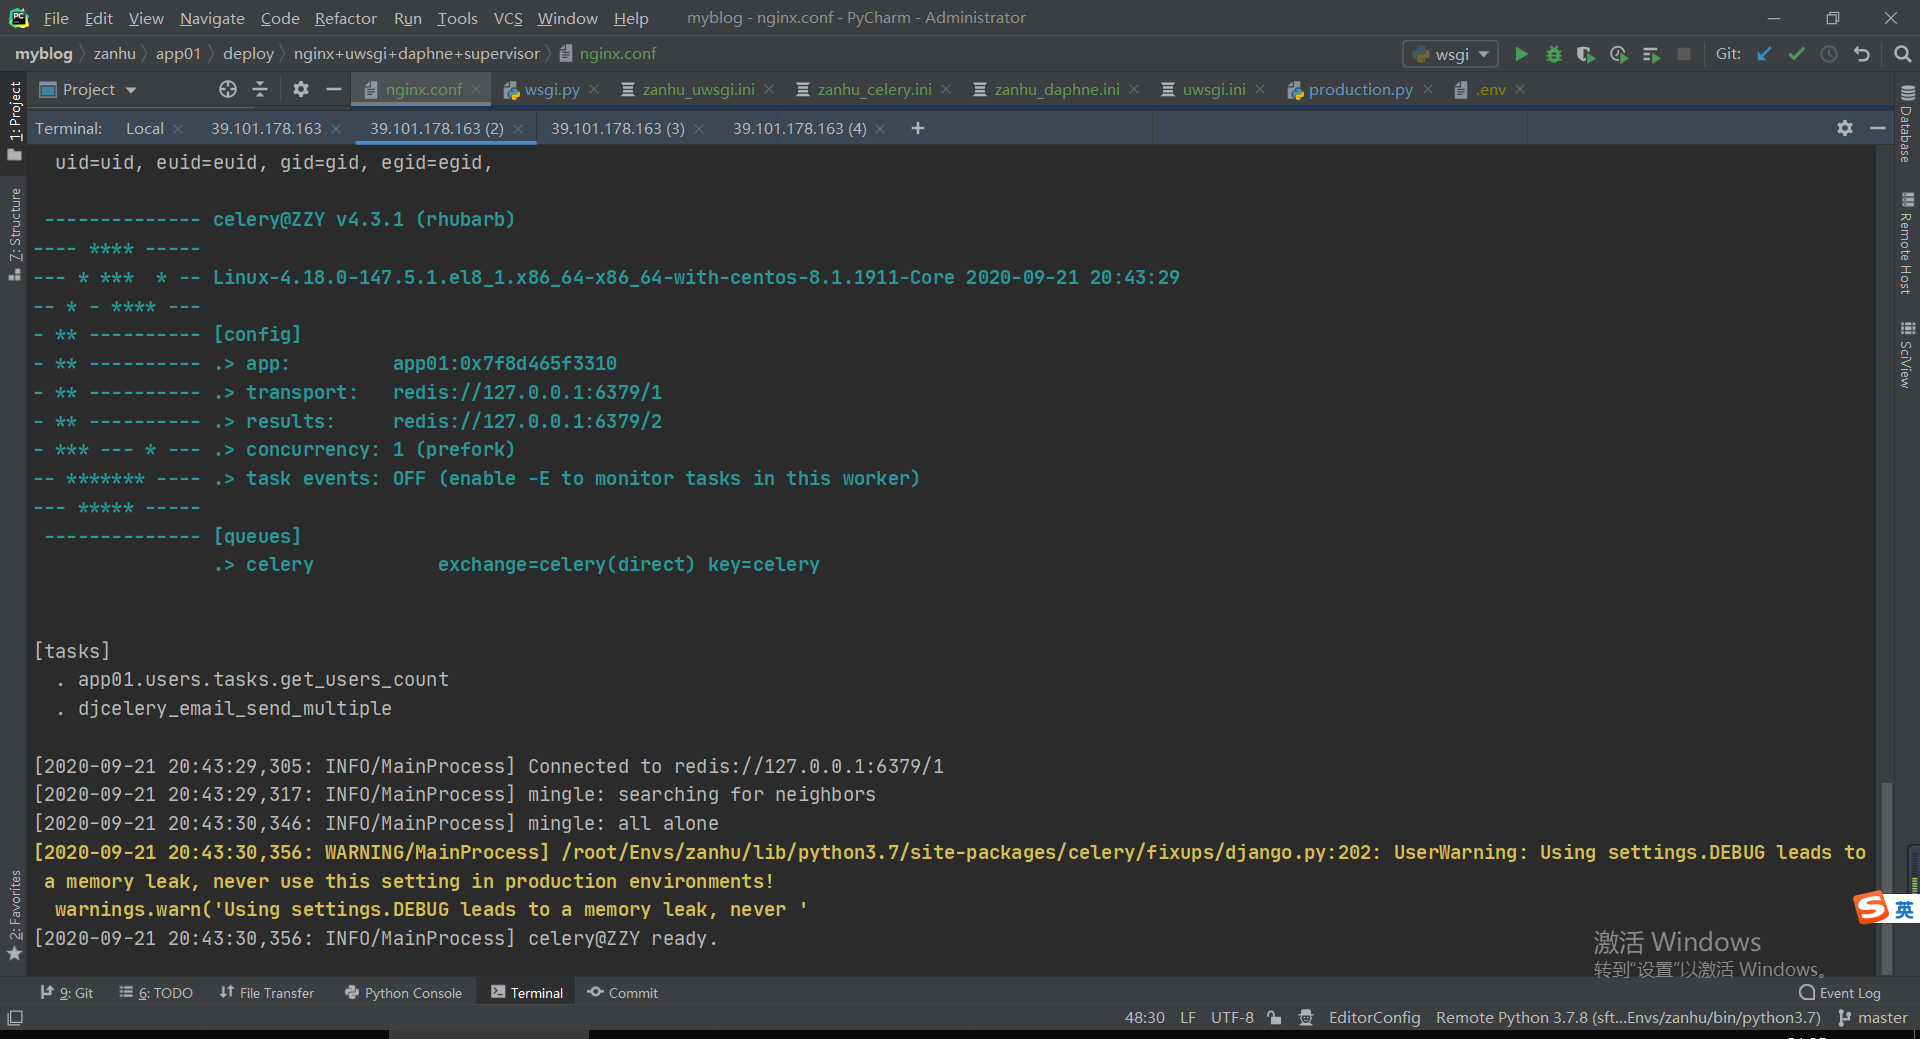Toggle tool window bars in corner
The height and width of the screenshot is (1039, 1920).
point(14,1017)
